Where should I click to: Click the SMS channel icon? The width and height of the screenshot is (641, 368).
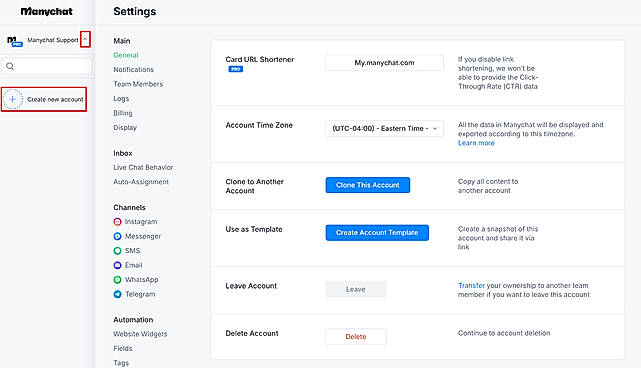click(117, 251)
